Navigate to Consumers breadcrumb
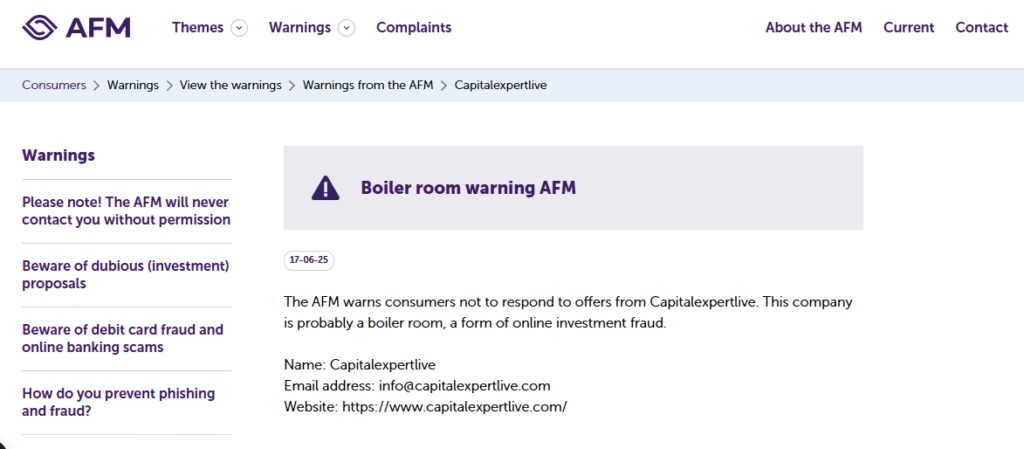1024x449 pixels. click(54, 85)
